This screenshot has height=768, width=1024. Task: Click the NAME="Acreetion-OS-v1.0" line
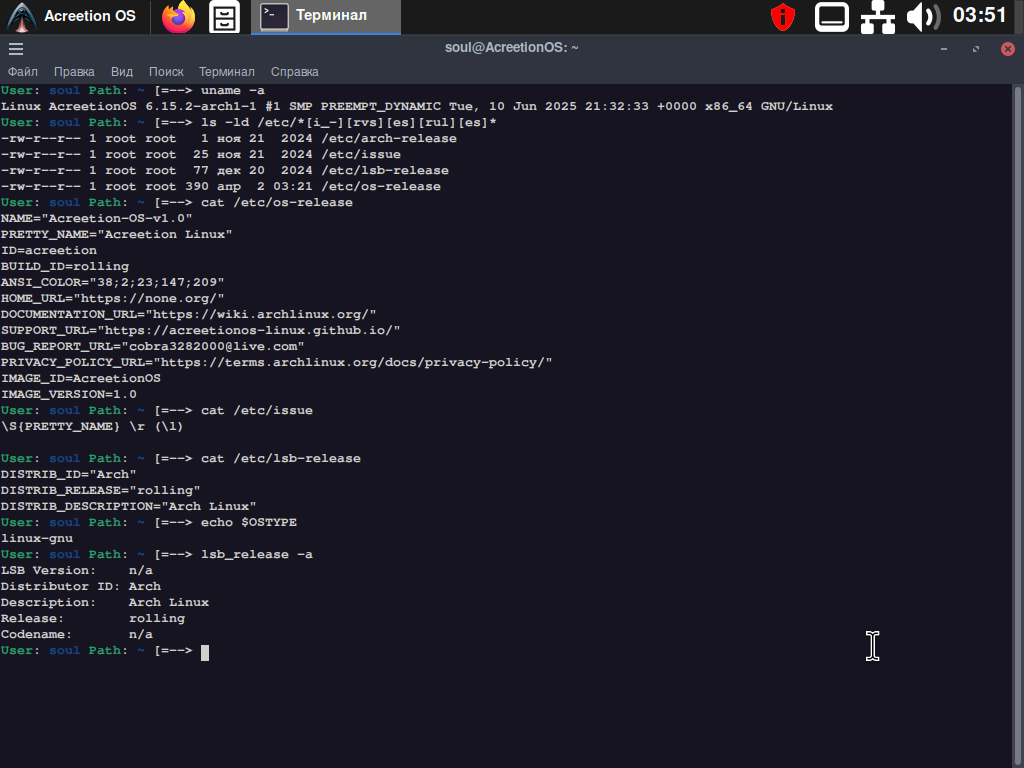click(x=97, y=219)
